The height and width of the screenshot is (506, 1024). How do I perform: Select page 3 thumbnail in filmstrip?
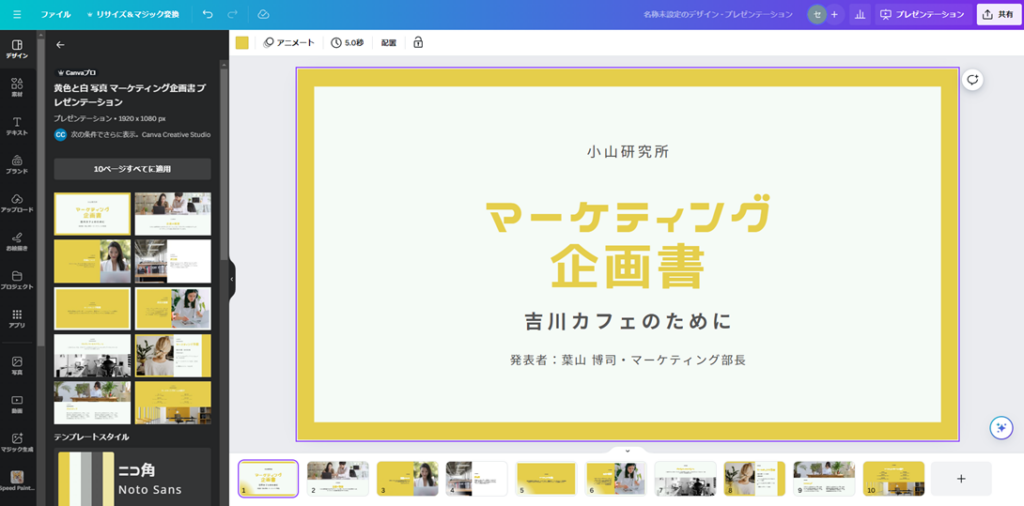point(407,478)
